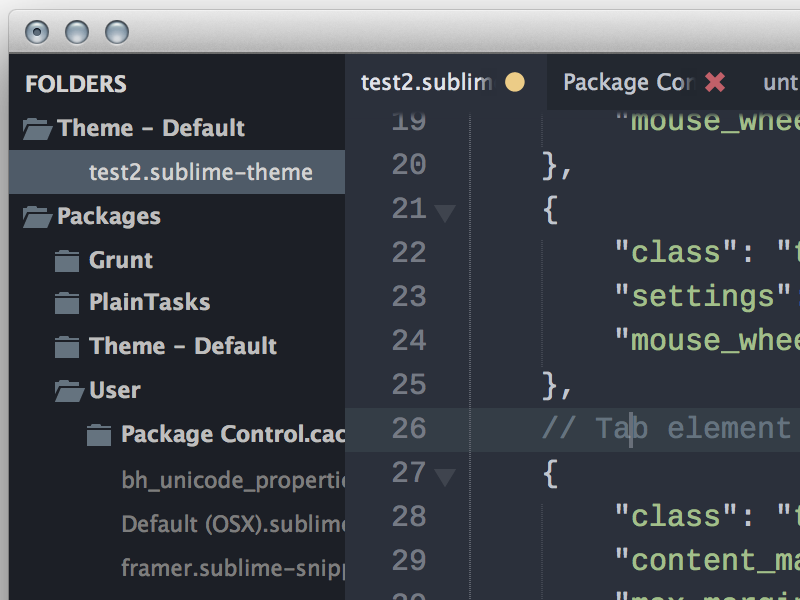Screen dimensions: 800x600
Task: Switch to the test2.sublime-theme tab
Action: [427, 82]
